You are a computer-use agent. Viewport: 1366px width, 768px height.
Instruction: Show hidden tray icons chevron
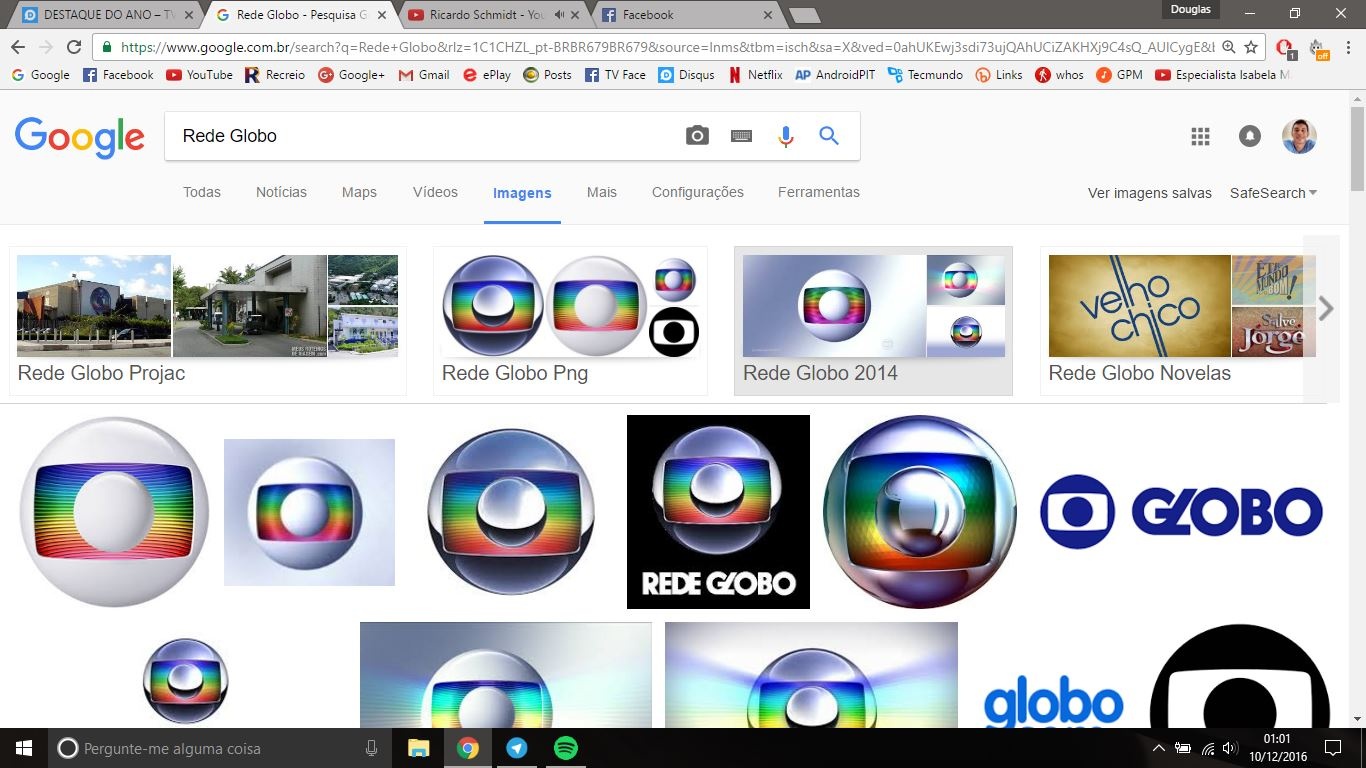click(x=1159, y=748)
